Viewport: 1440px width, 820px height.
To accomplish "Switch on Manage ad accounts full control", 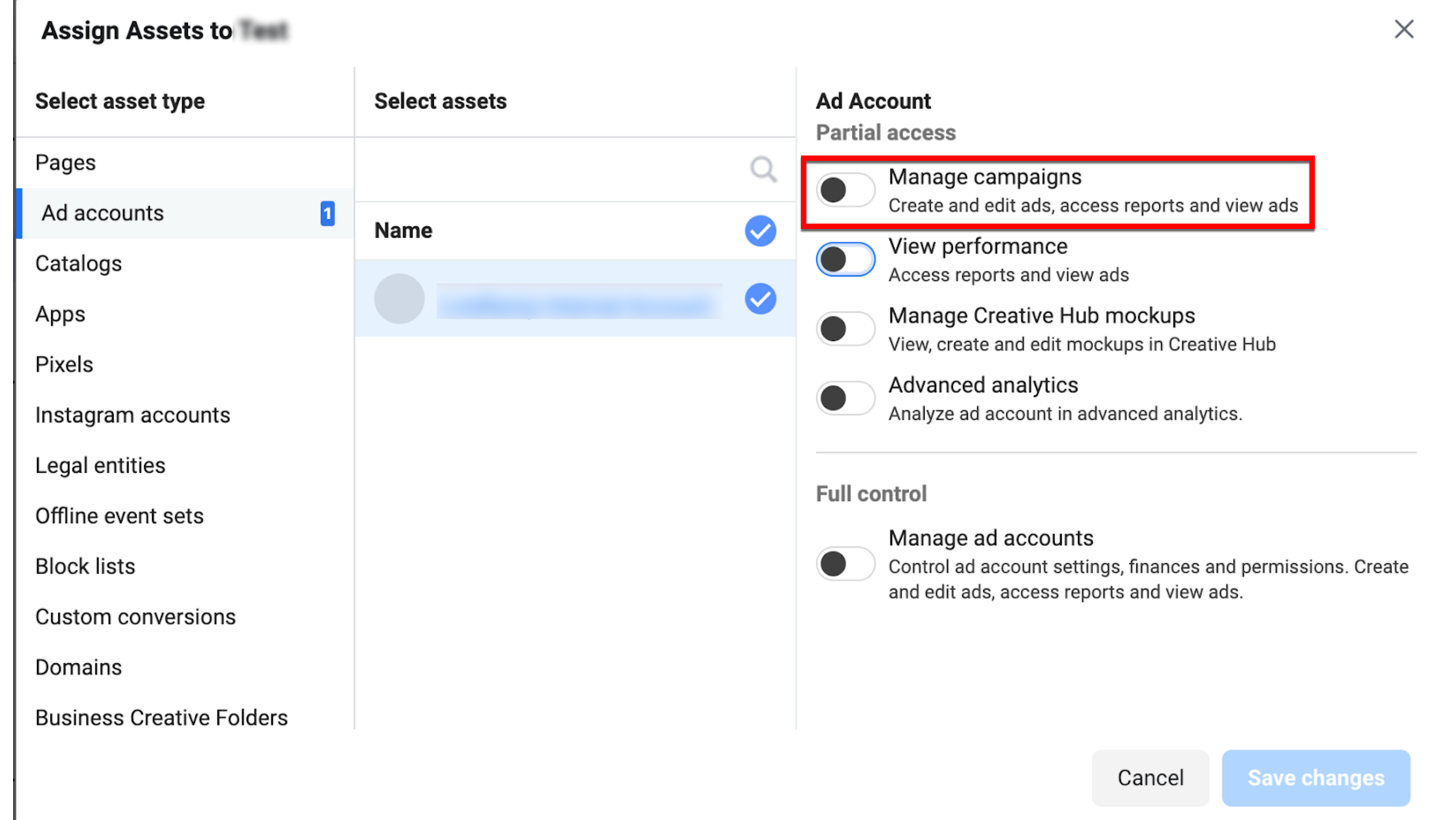I will (846, 565).
